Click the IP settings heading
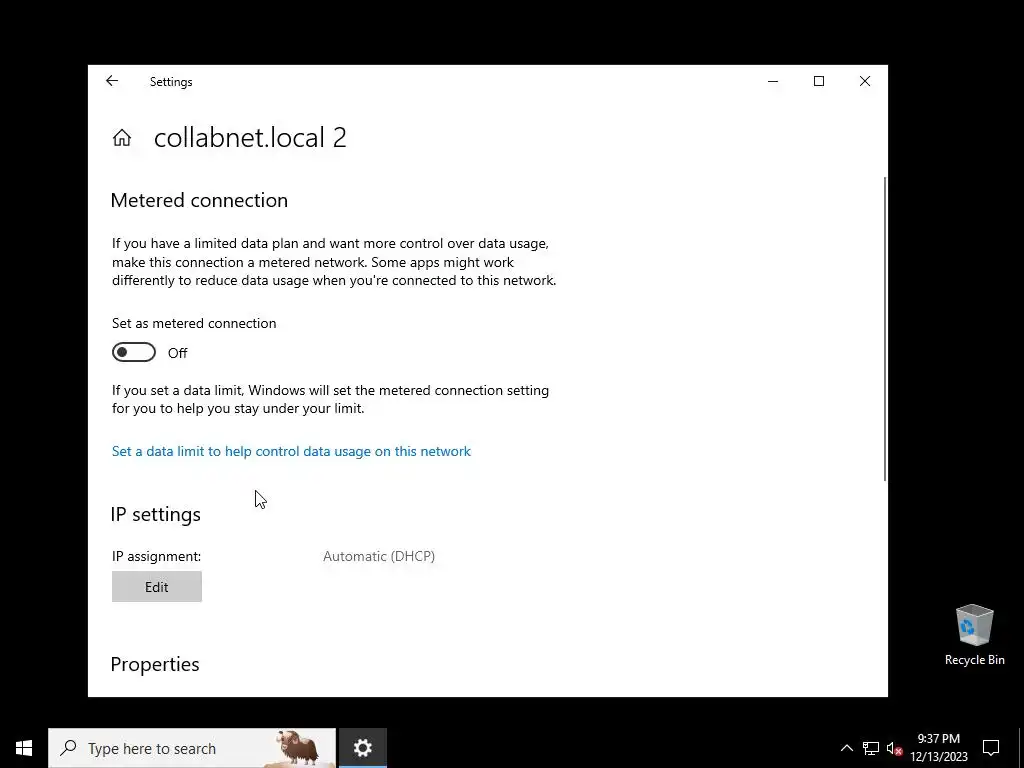This screenshot has height=768, width=1024. pos(155,515)
